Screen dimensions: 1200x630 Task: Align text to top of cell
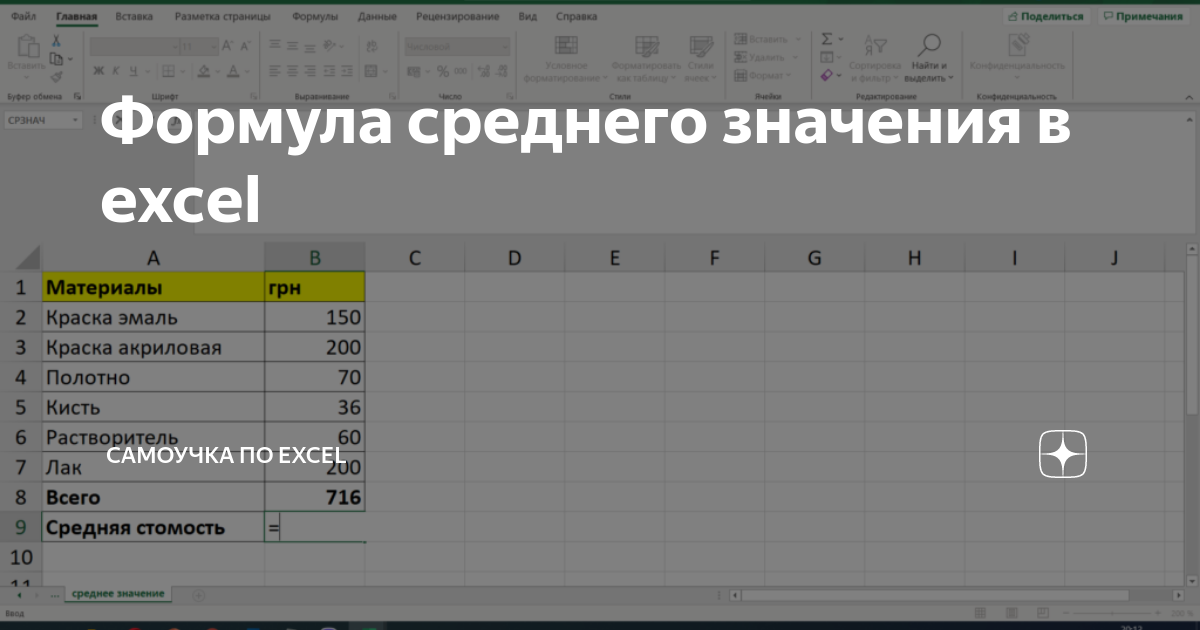(x=274, y=46)
